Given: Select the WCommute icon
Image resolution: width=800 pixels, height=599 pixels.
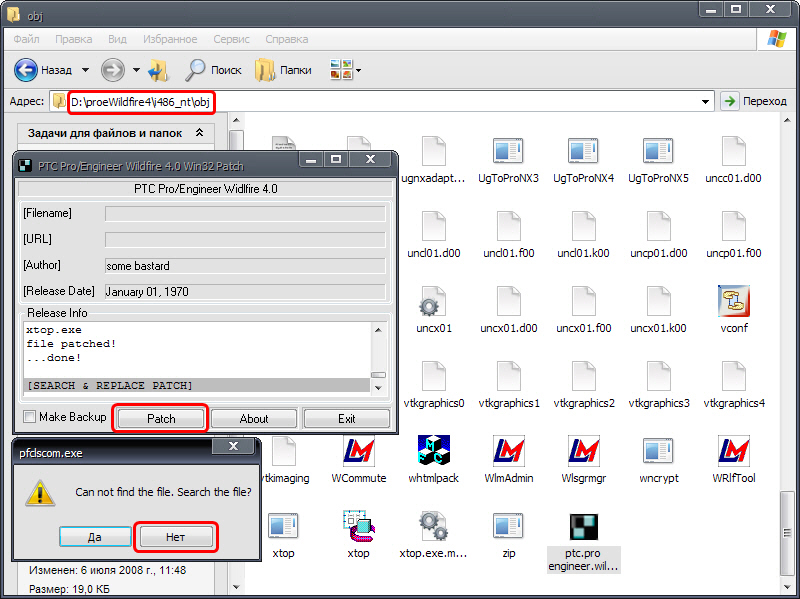Looking at the screenshot, I should [359, 451].
